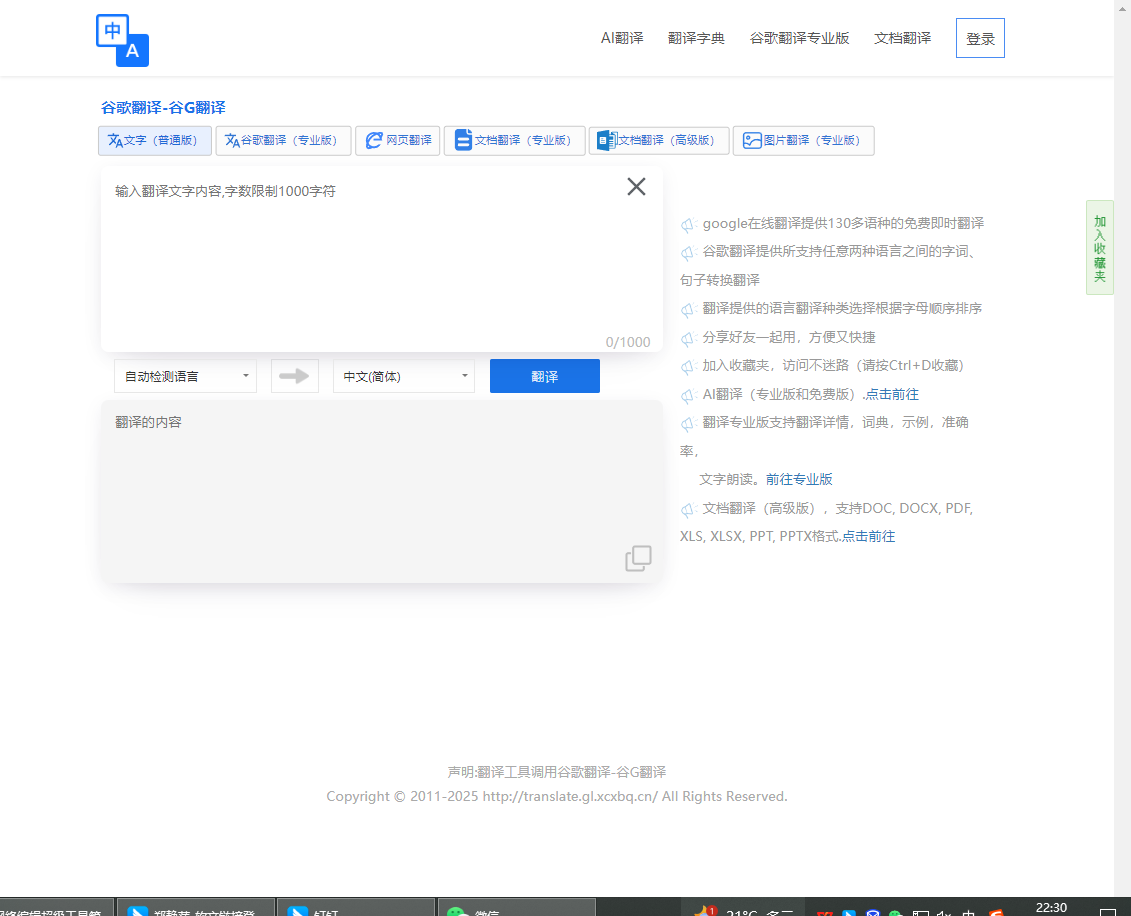Click the megaphone icon beside 文档翻译（高级版）text

point(688,509)
